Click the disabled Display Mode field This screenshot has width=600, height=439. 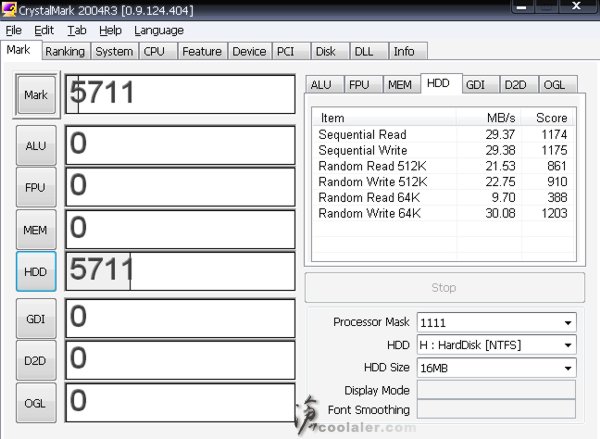(496, 390)
